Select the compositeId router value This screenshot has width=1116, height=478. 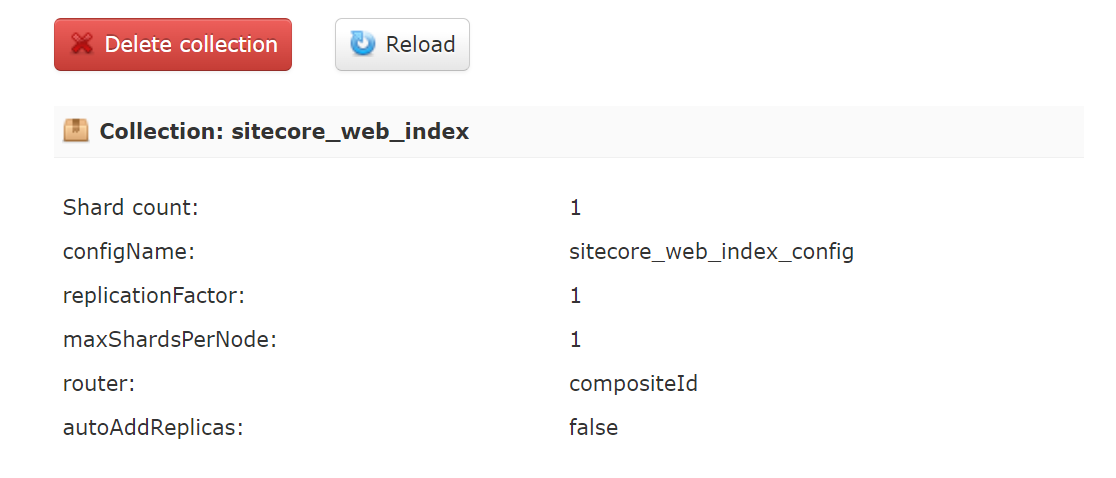tap(633, 384)
